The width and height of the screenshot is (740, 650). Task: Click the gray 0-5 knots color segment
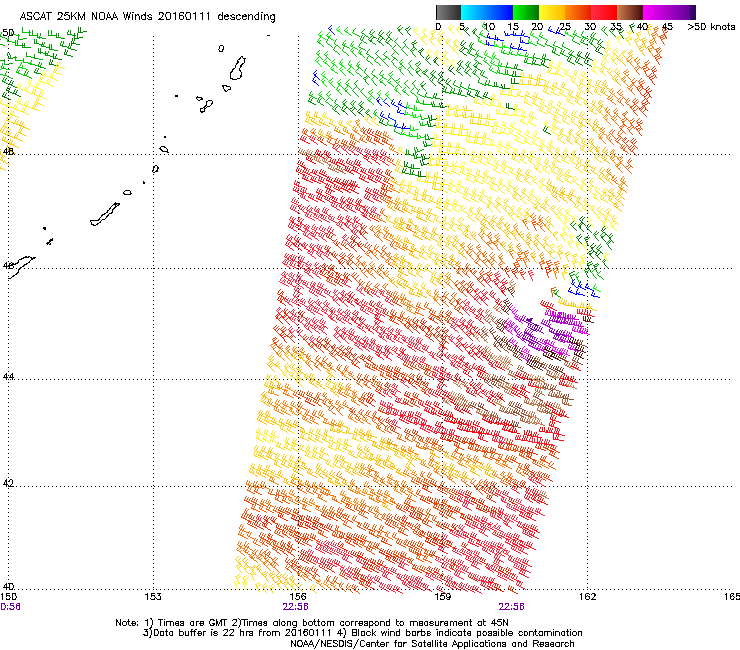448,12
